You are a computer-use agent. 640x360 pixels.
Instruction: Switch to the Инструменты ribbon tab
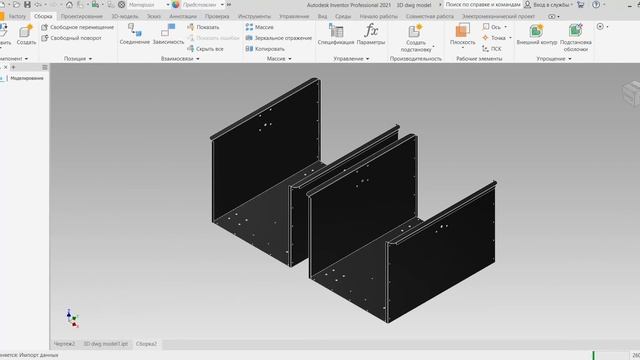pyautogui.click(x=254, y=16)
